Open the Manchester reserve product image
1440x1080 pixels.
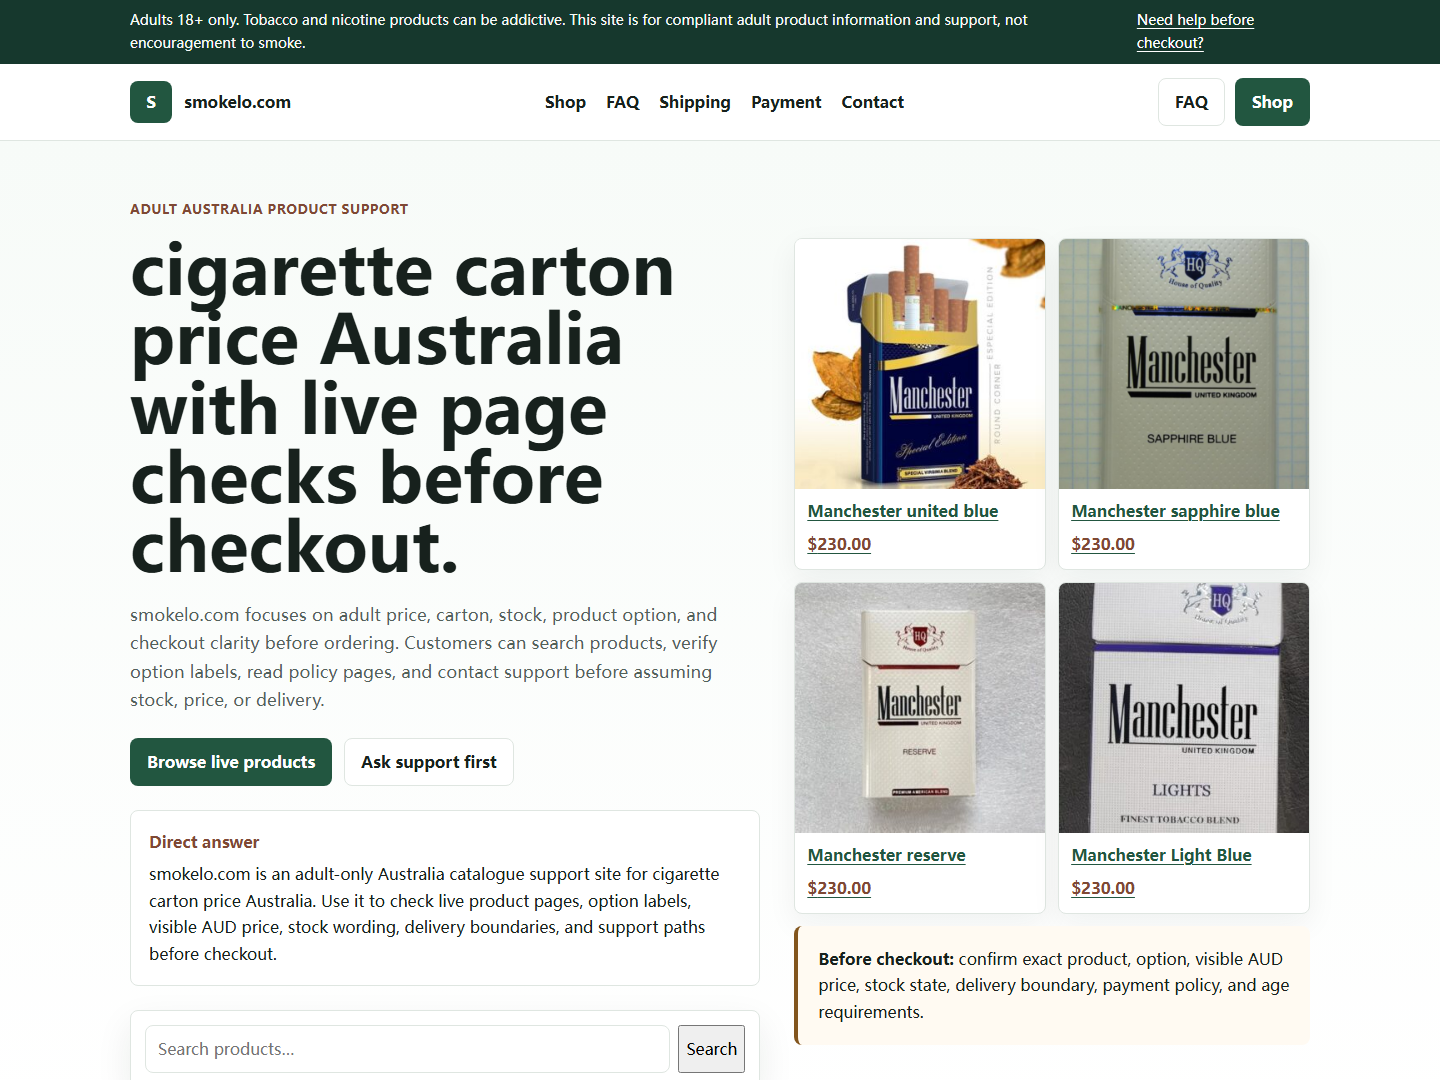point(920,708)
